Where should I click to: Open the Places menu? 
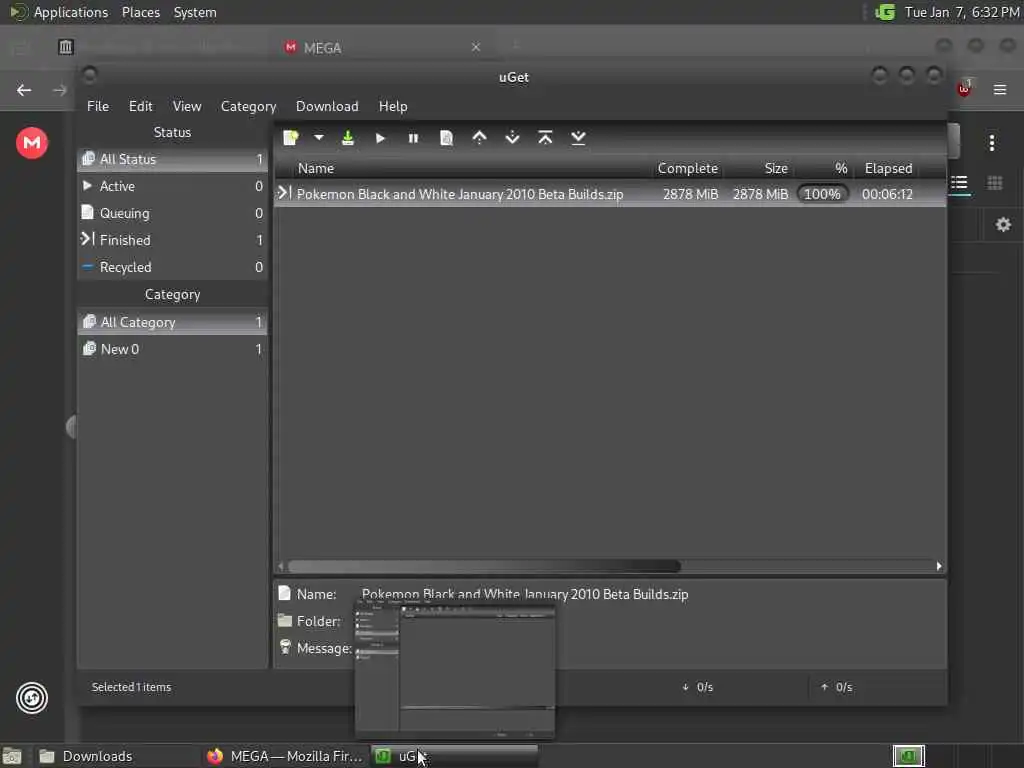point(141,12)
